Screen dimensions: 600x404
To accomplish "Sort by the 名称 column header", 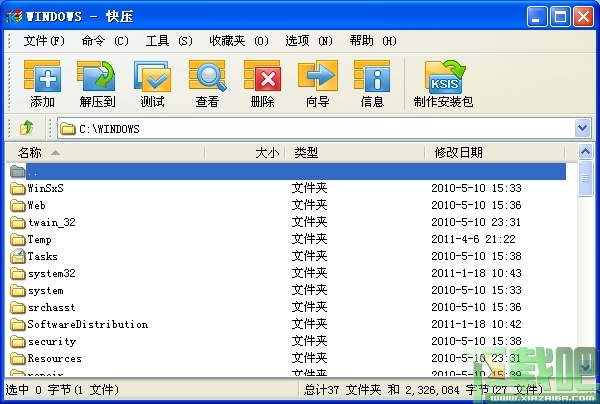I will coord(106,153).
